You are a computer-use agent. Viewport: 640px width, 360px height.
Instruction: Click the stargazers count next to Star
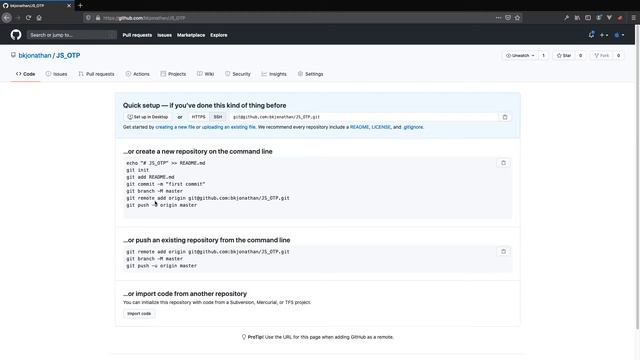point(580,56)
